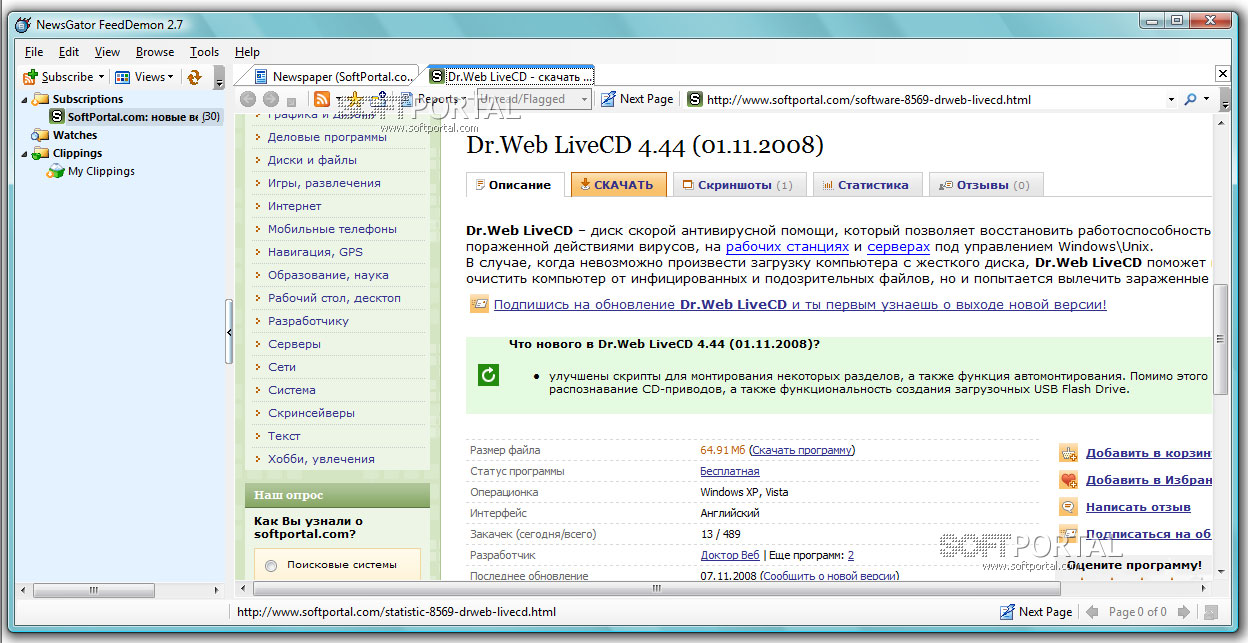Screen dimensions: 1248x643
Task: Select the 'Поисковые системы' radio option
Action: tap(271, 566)
